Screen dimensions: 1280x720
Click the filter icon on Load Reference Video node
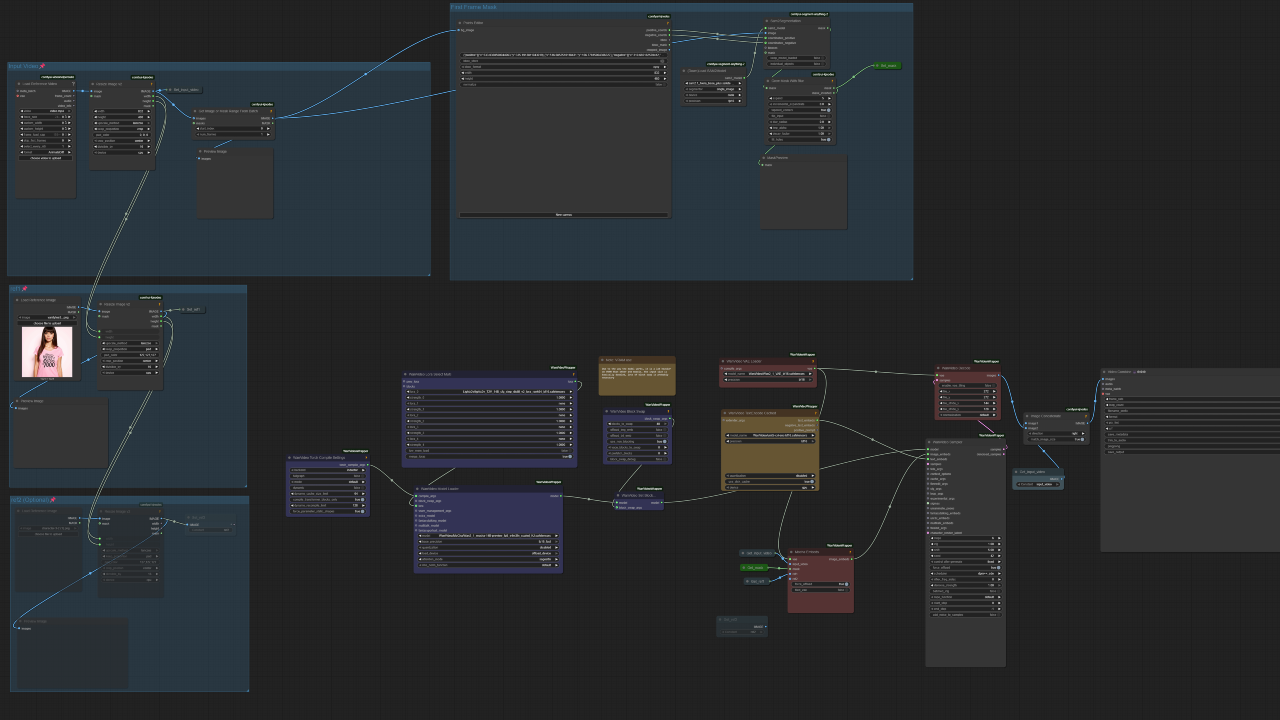coord(74,84)
